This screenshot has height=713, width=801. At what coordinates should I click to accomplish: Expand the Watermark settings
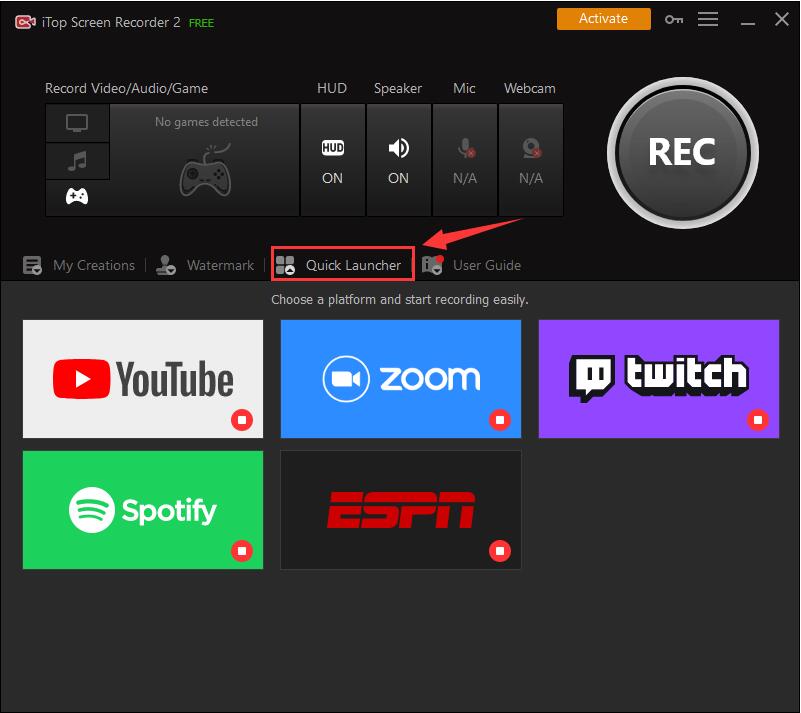[x=208, y=265]
